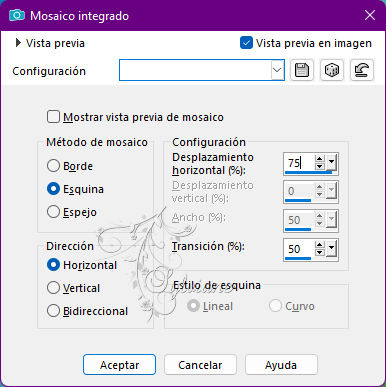Click inside the Transición percentage field
The height and width of the screenshot is (387, 386).
click(x=299, y=249)
